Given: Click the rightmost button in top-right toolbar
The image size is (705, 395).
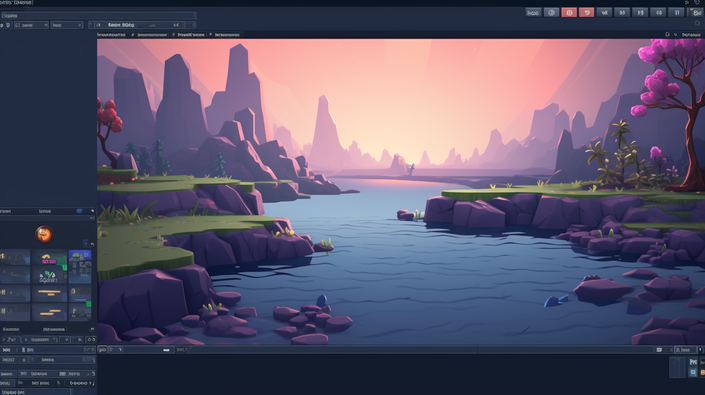Looking at the screenshot, I should [x=696, y=13].
